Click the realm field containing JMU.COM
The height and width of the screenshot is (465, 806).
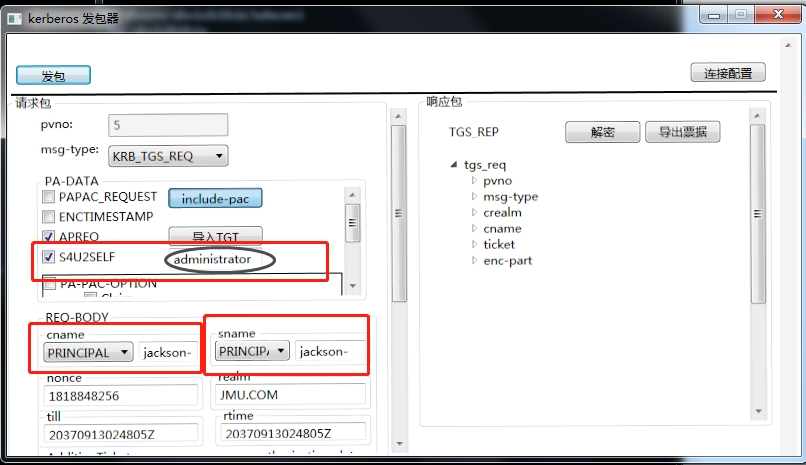click(288, 395)
